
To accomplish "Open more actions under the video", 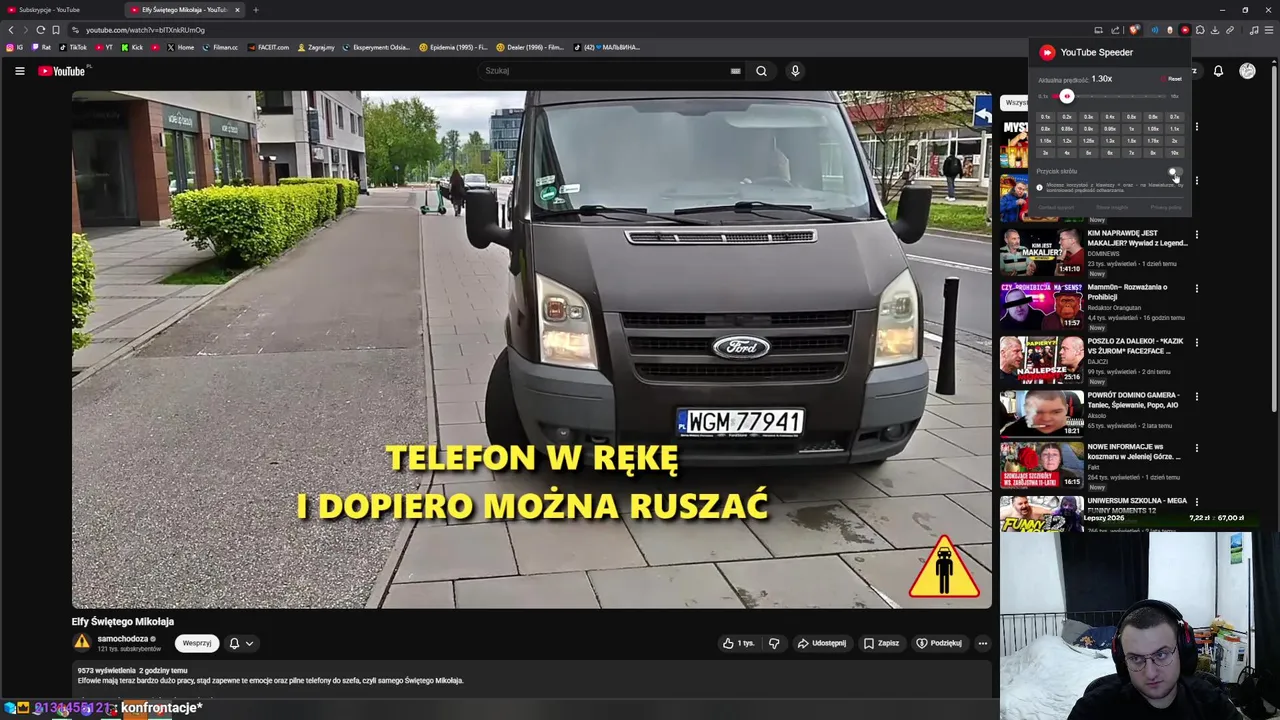I will (983, 643).
